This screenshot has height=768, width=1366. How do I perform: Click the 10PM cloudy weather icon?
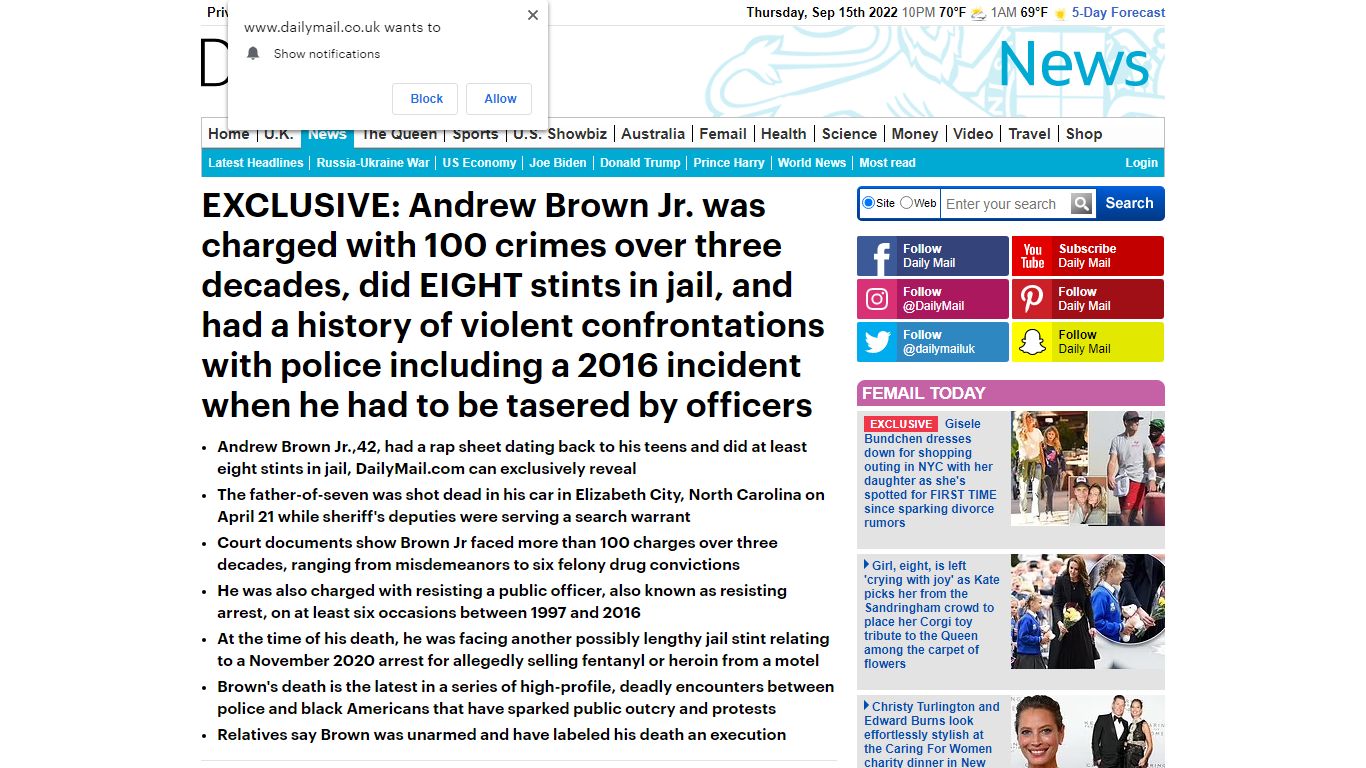point(978,13)
